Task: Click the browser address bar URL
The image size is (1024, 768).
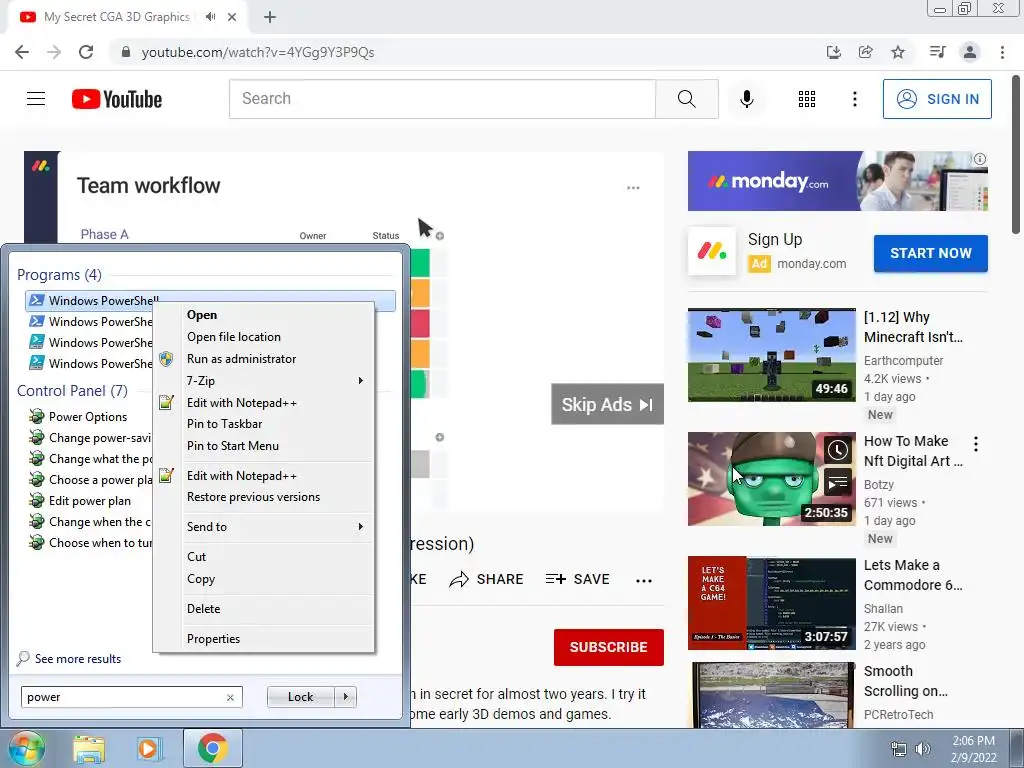Action: click(x=258, y=52)
